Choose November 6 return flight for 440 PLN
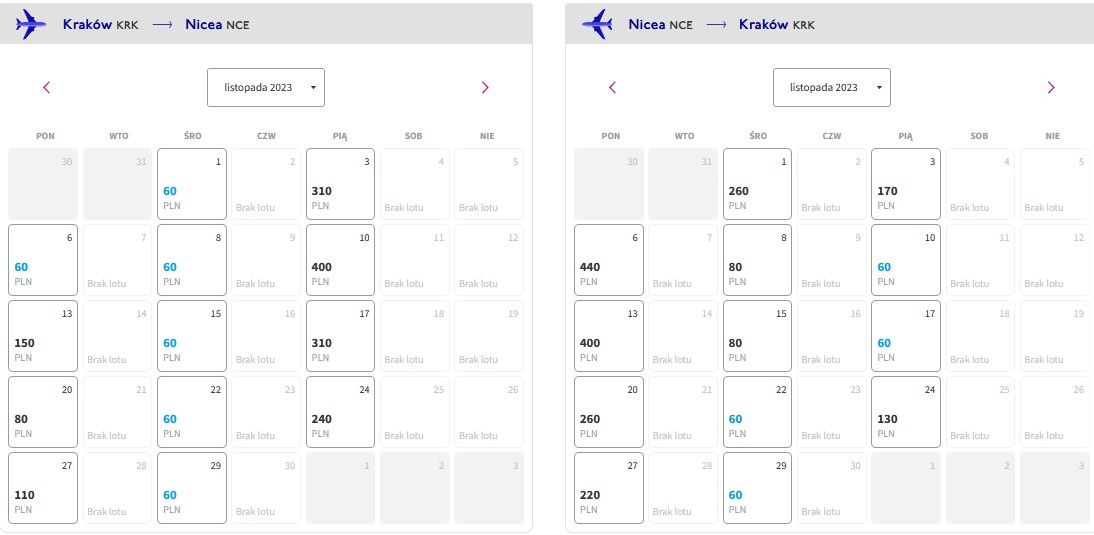Viewport: 1094px width, 535px height. click(609, 260)
